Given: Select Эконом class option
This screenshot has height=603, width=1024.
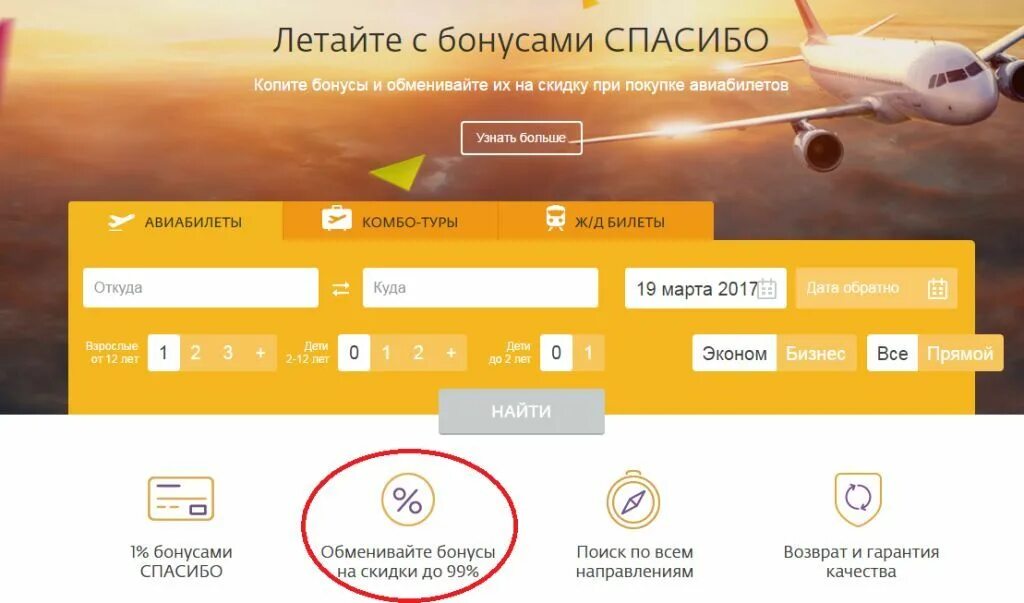Looking at the screenshot, I should 735,353.
